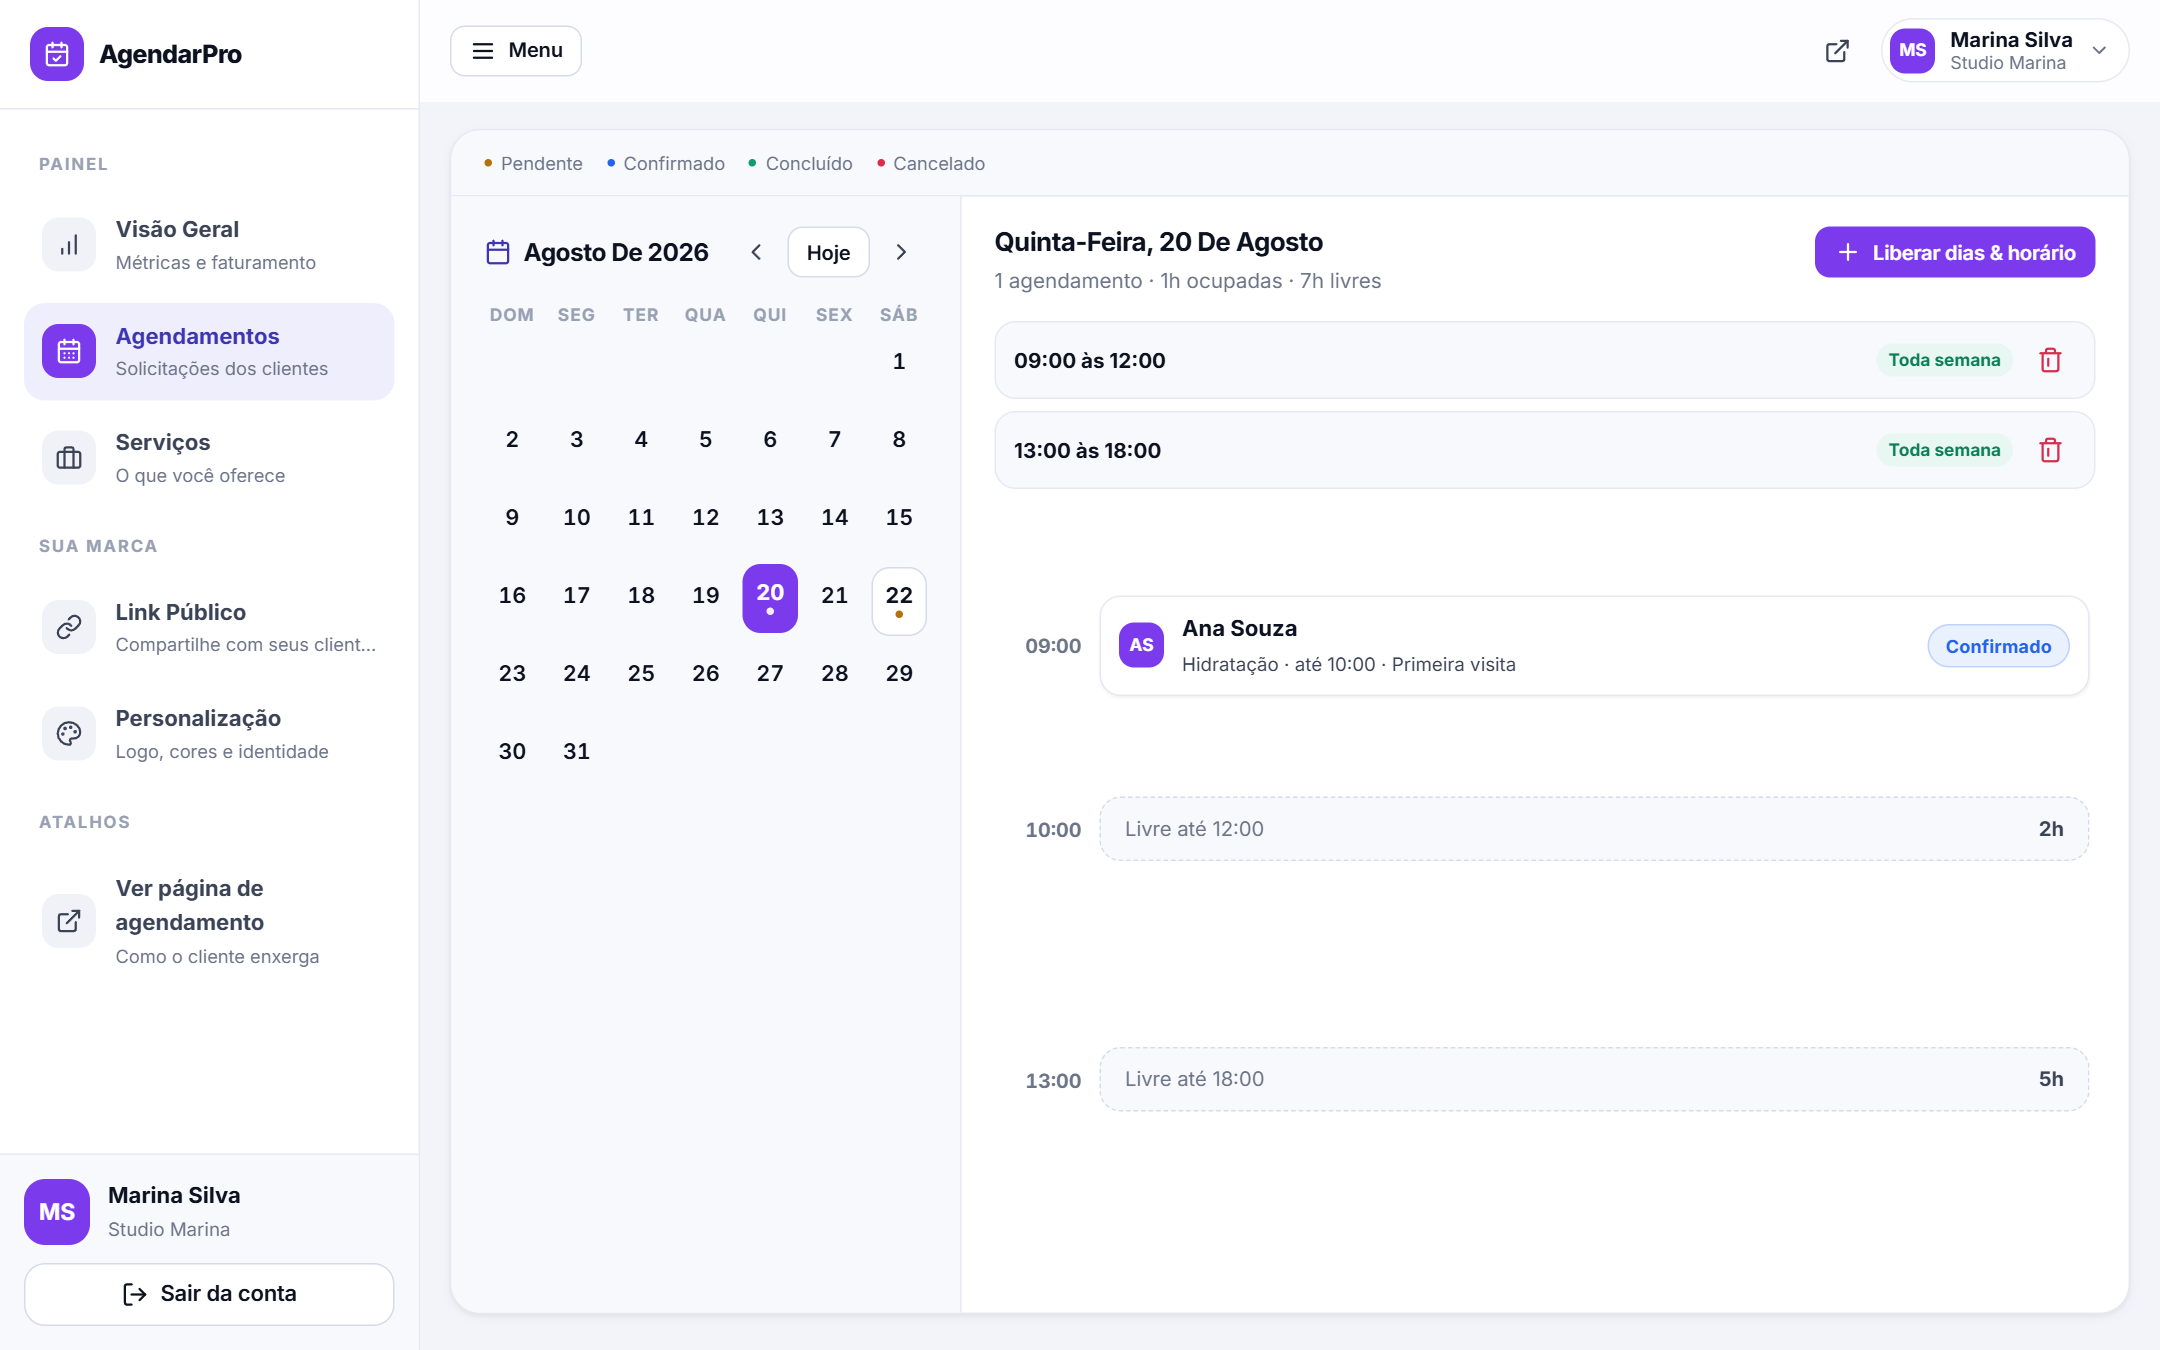Screen dimensions: 2160x1350
Task: Click the Livre até 12:00 free slot
Action: pos(1594,829)
